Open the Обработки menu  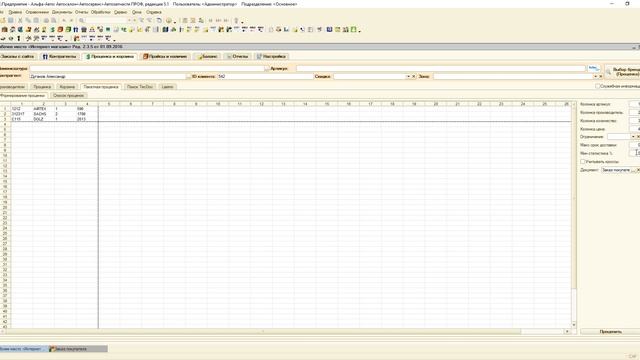pyautogui.click(x=100, y=12)
